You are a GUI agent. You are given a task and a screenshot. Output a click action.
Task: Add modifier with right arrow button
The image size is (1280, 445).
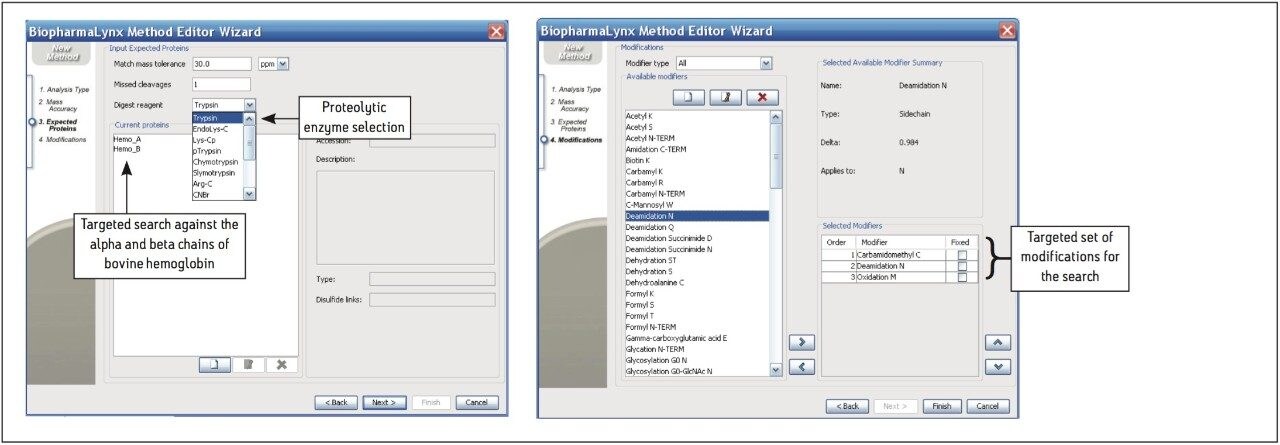(x=801, y=342)
